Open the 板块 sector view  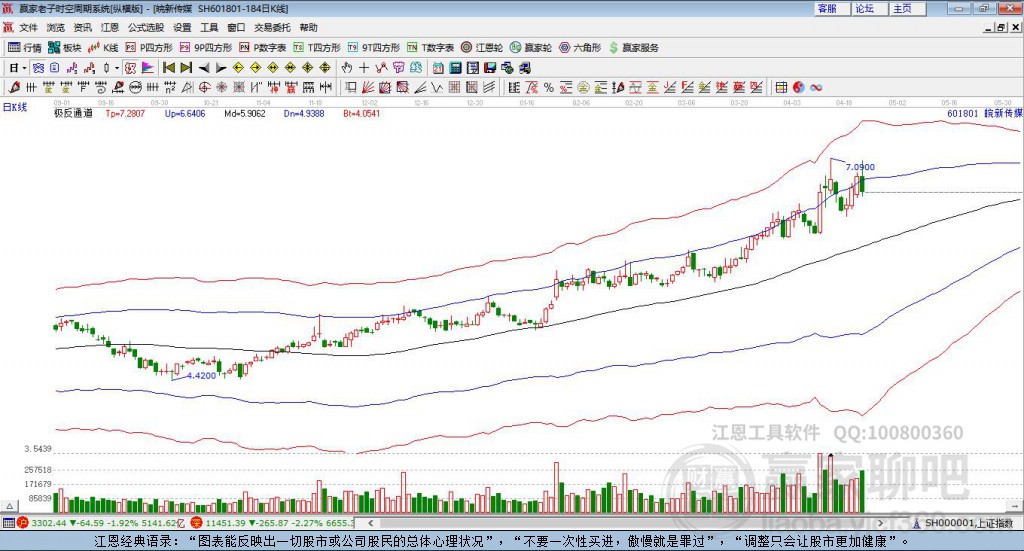tap(64, 48)
